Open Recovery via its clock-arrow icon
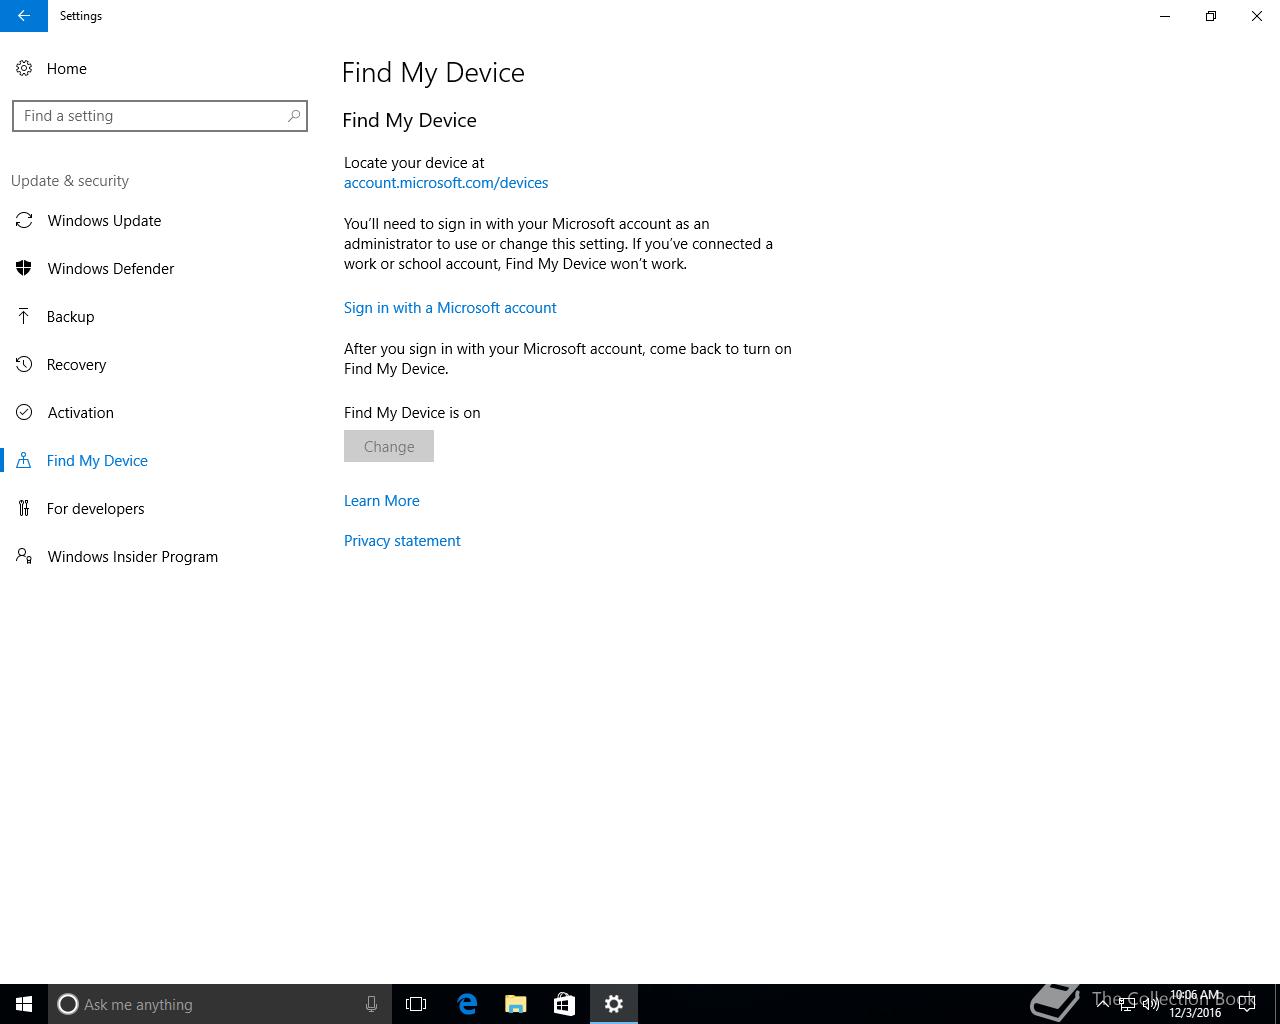 click(x=24, y=365)
